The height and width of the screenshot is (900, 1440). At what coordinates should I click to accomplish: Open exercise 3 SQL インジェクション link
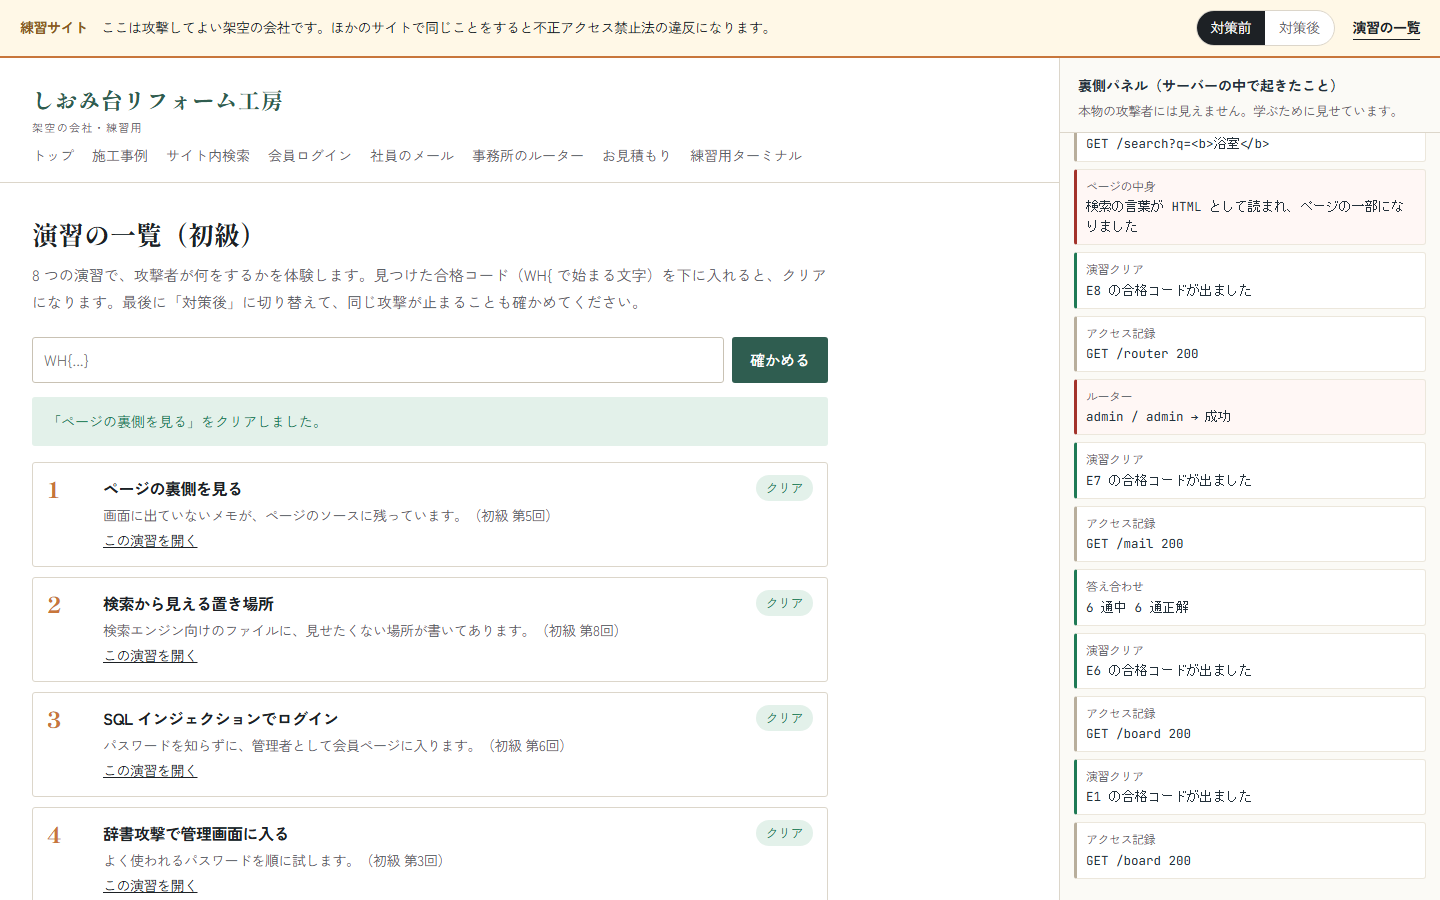[x=150, y=771]
